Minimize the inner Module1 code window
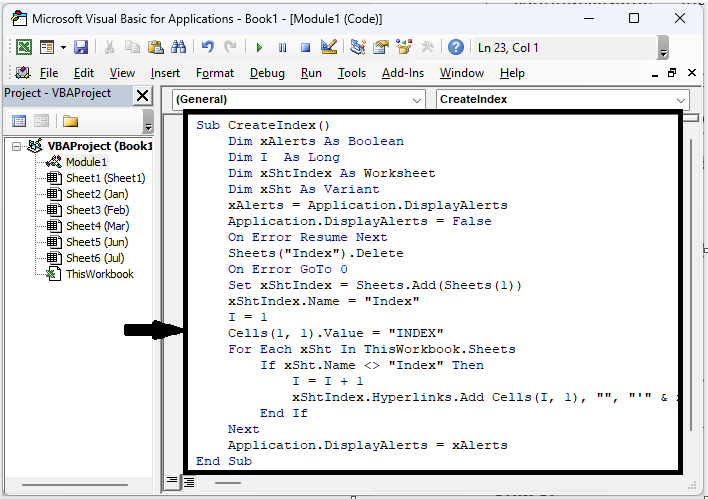The height and width of the screenshot is (499, 708). click(x=655, y=74)
